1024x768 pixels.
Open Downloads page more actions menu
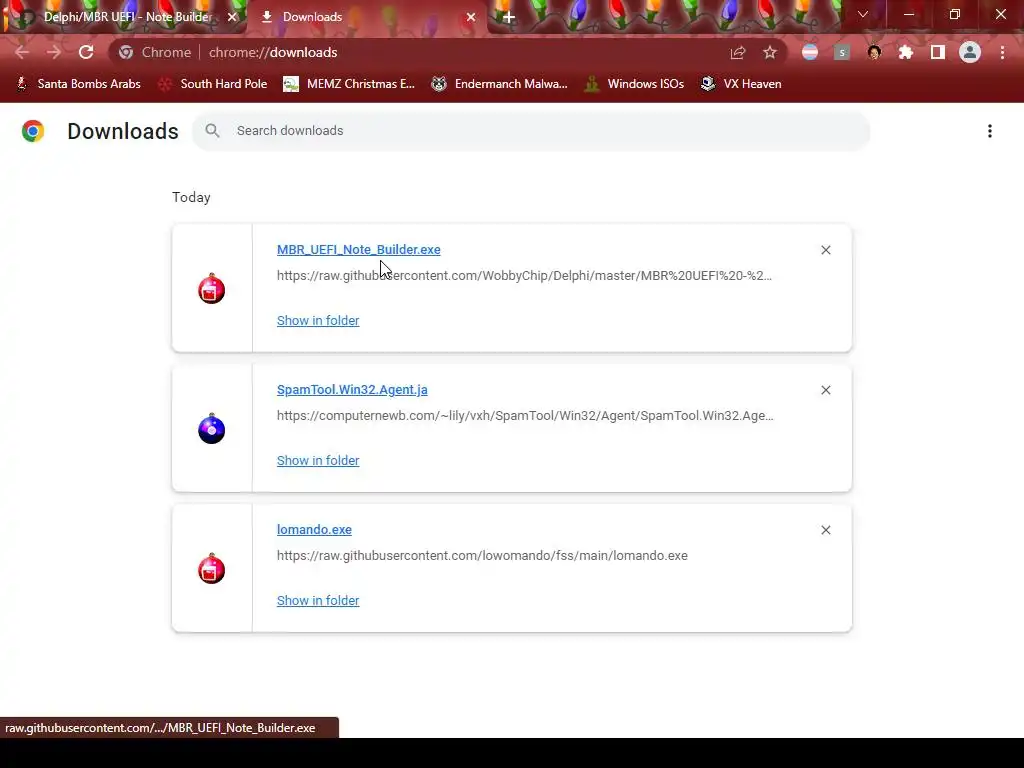tap(990, 131)
